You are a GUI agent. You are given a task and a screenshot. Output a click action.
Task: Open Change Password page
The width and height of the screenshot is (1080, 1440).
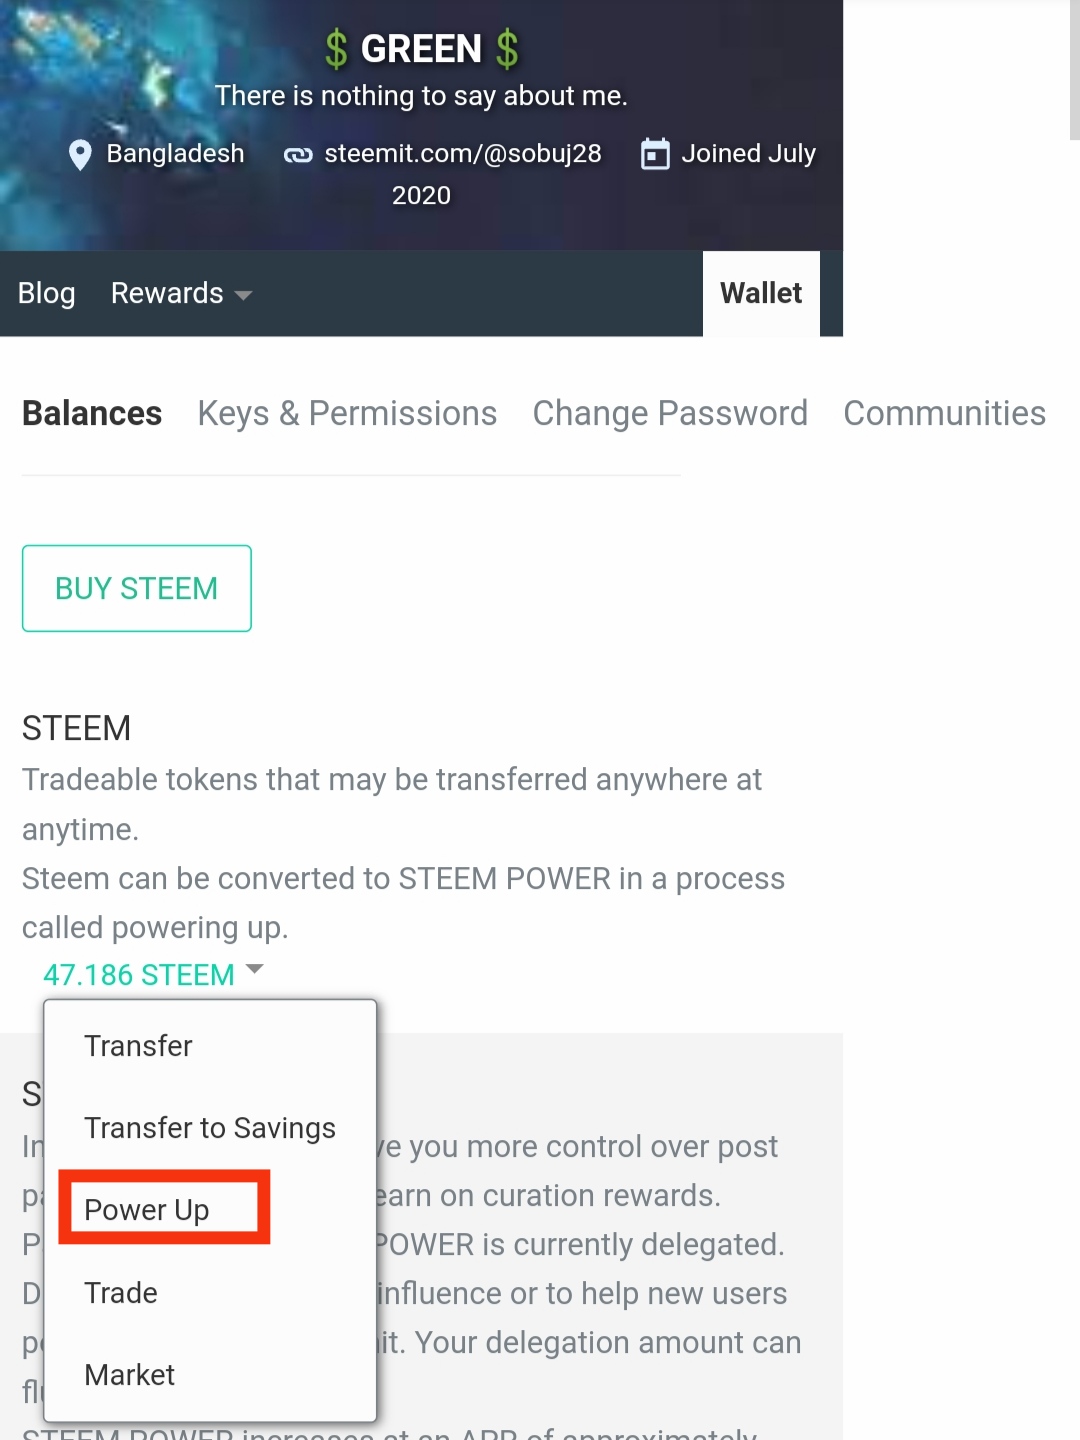670,413
